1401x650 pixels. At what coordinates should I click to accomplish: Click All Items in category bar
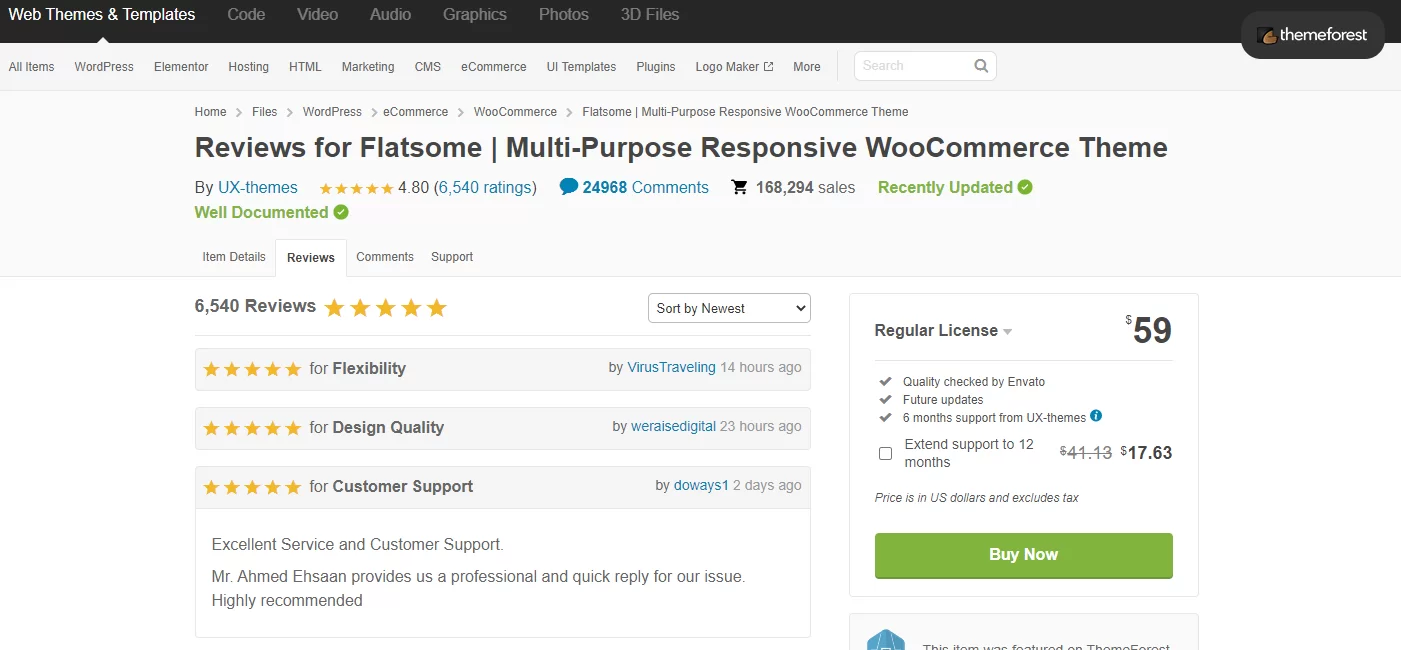click(32, 67)
